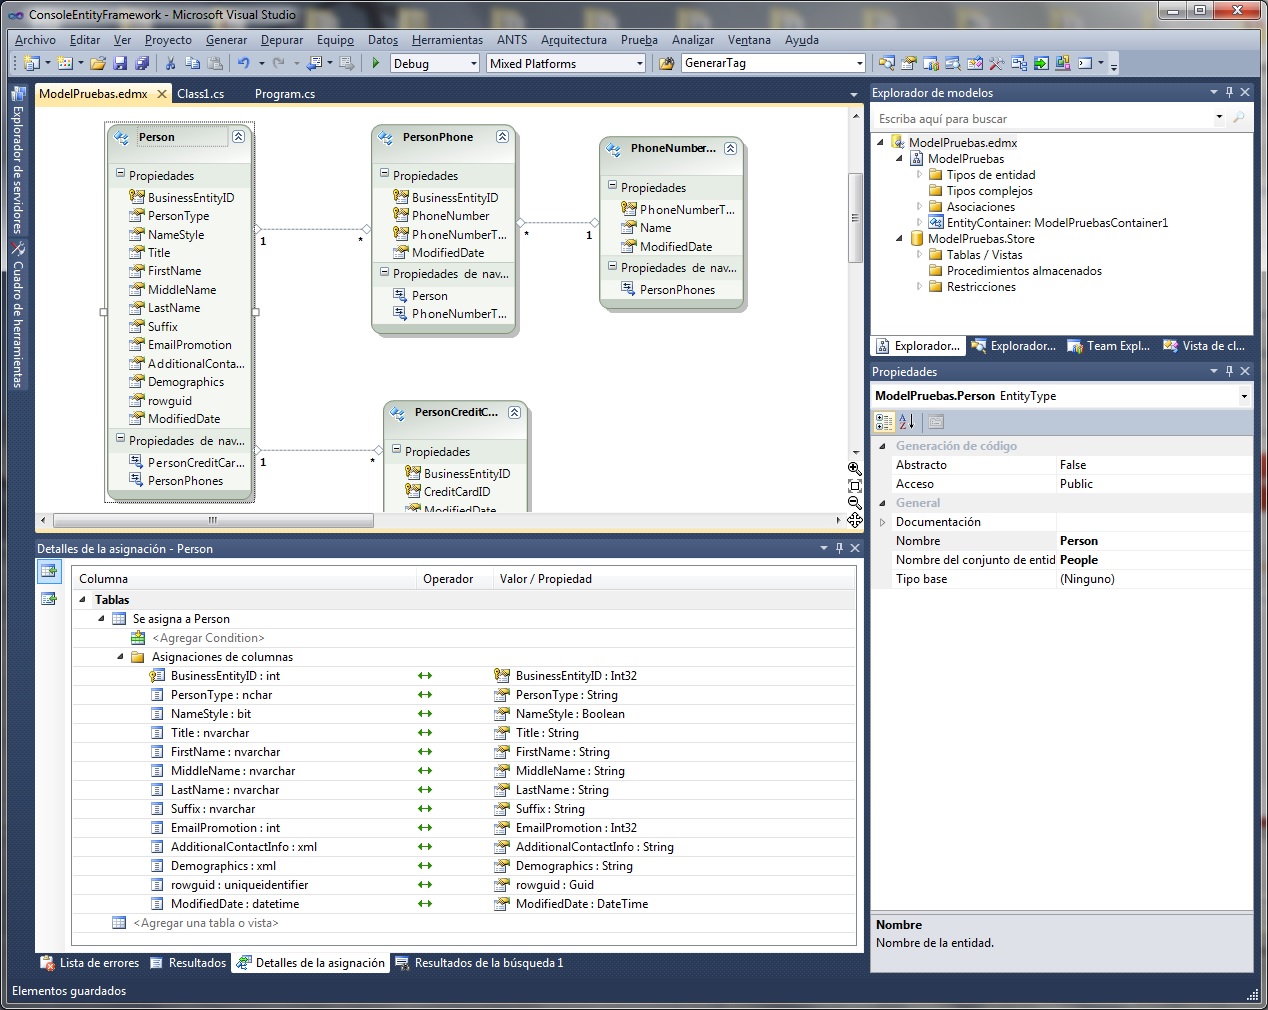Image resolution: width=1268 pixels, height=1010 pixels.
Task: Open Resultados de la búsqueda 1 tab
Action: tap(479, 963)
